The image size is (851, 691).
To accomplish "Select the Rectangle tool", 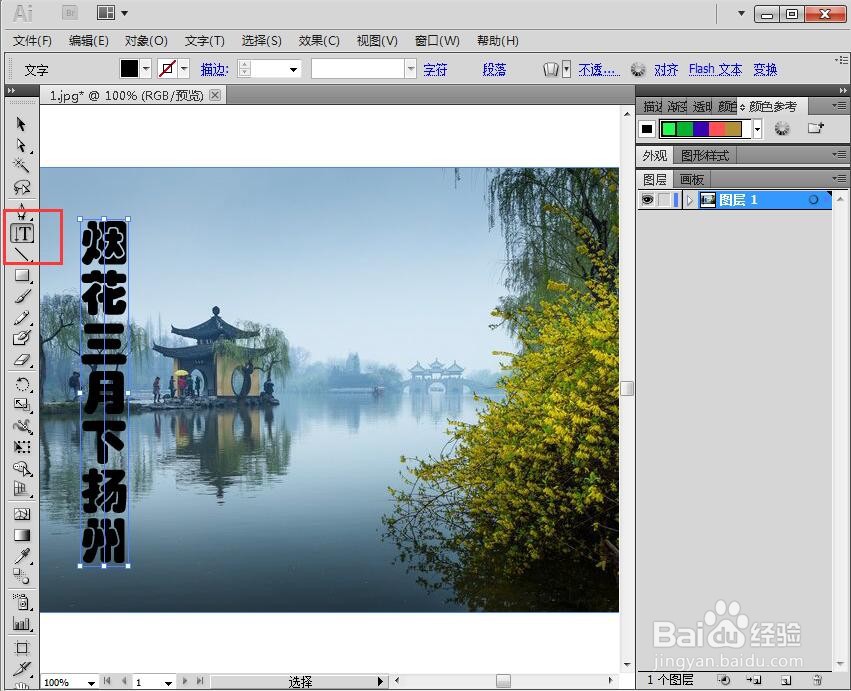I will tap(22, 275).
